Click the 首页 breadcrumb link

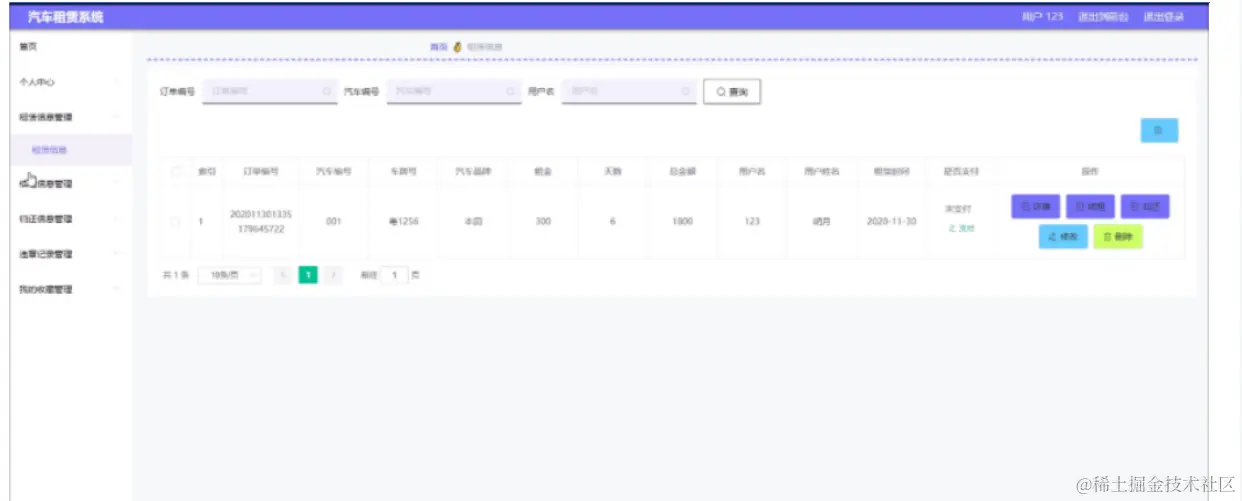click(x=438, y=47)
